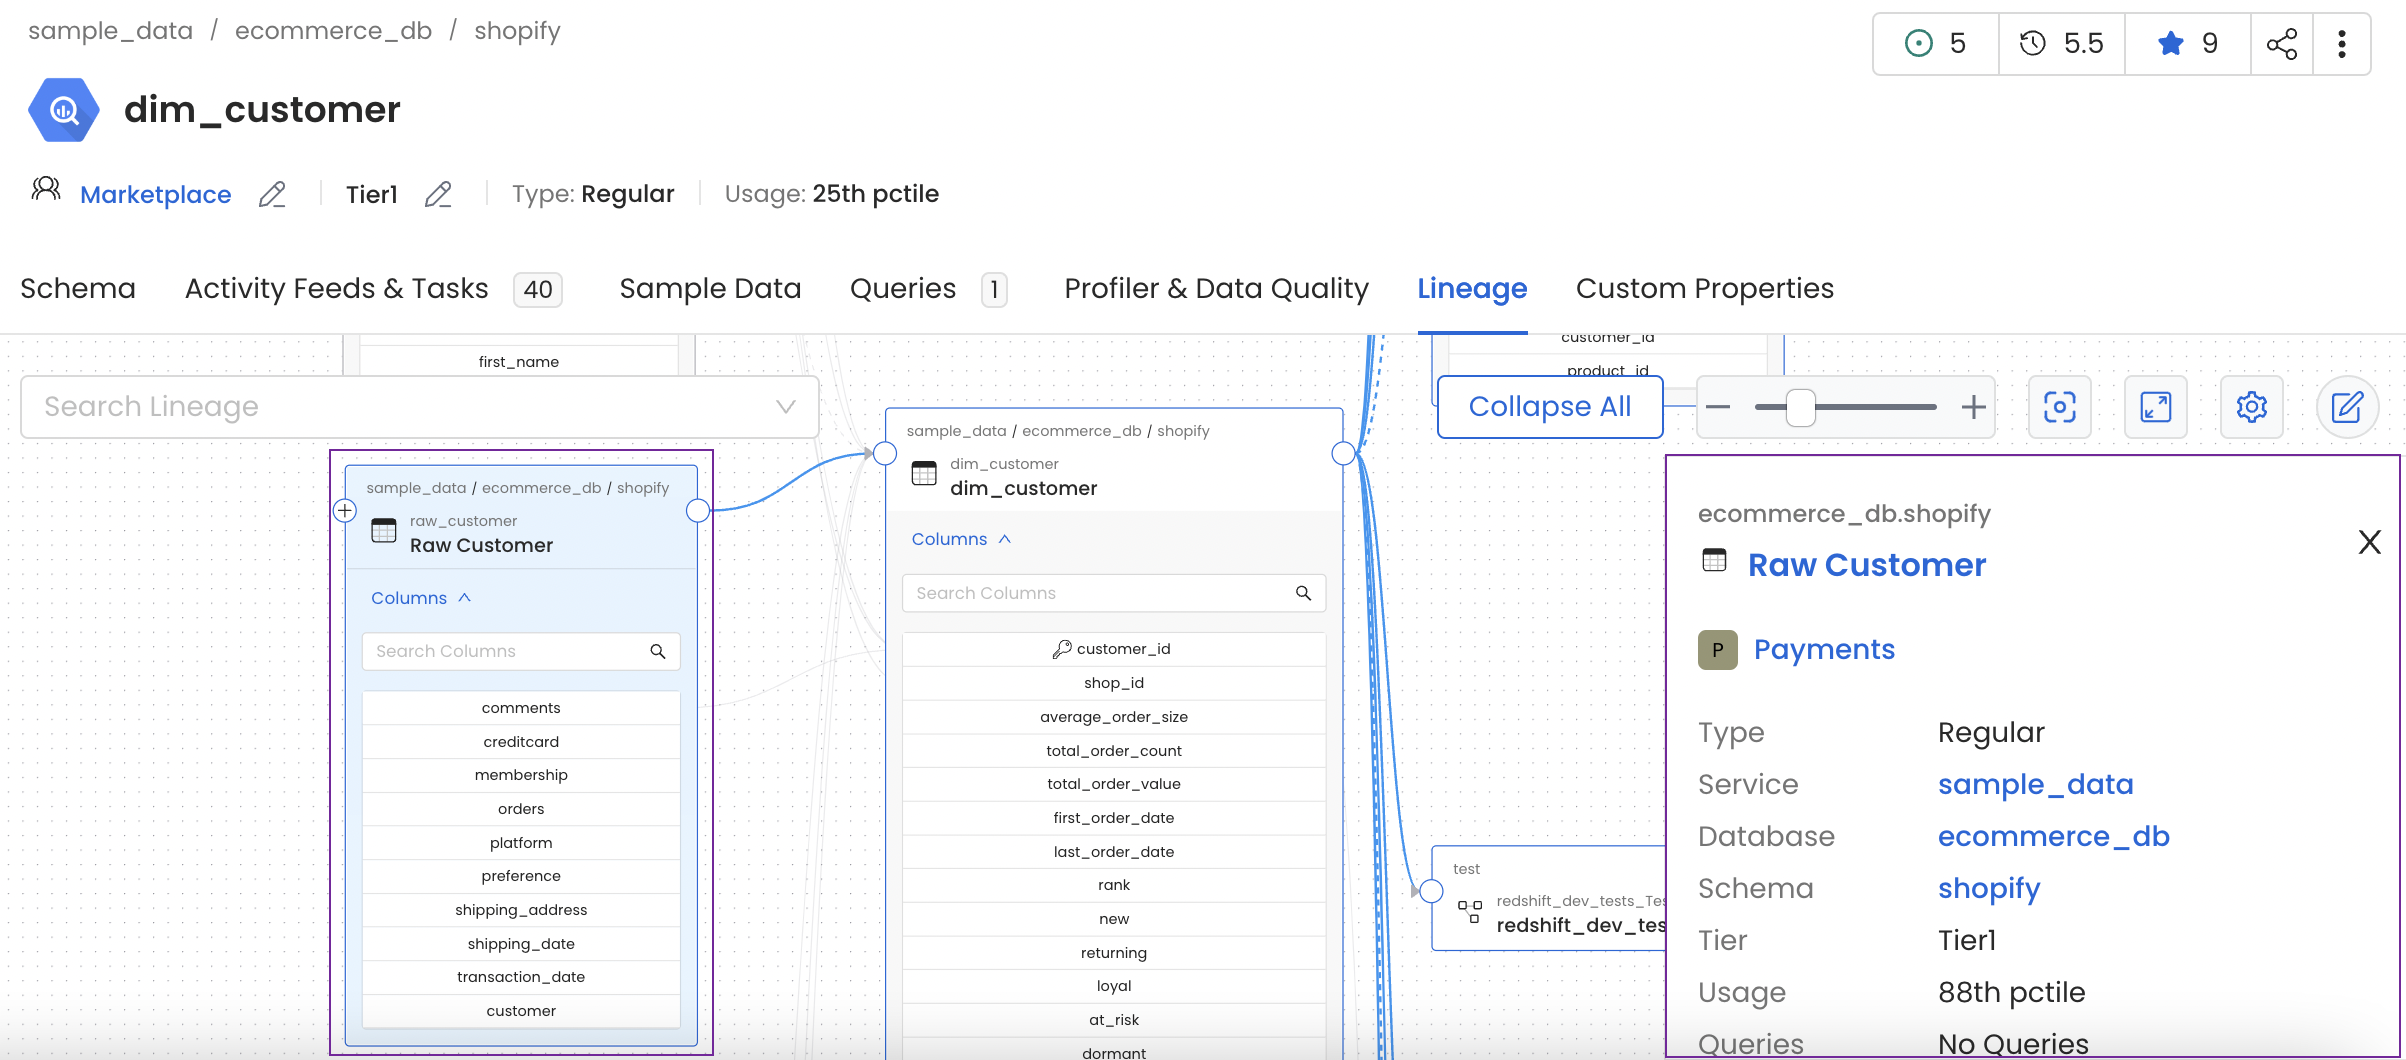The image size is (2406, 1060).
Task: Close the Raw Customer details panel
Action: pyautogui.click(x=2369, y=542)
